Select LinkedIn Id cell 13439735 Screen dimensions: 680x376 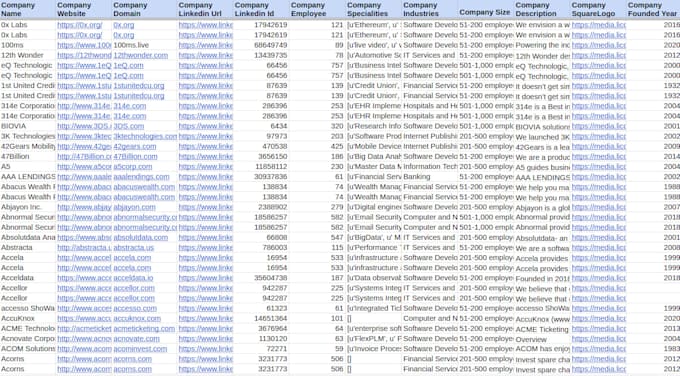point(262,55)
